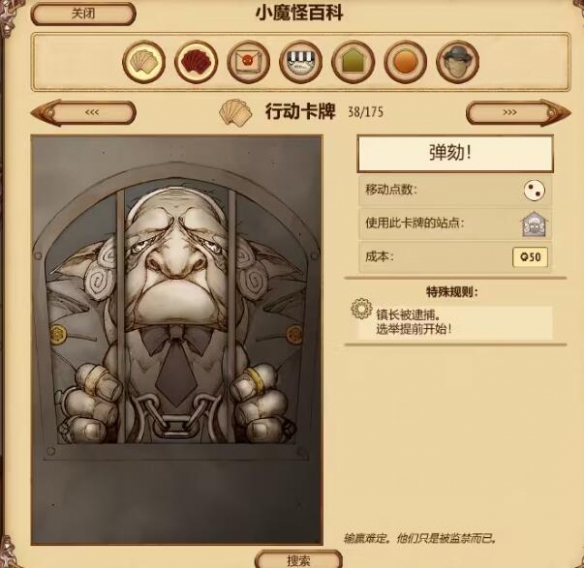Click the 特殊规则 rule description text
This screenshot has height=568, width=584.
(x=414, y=322)
